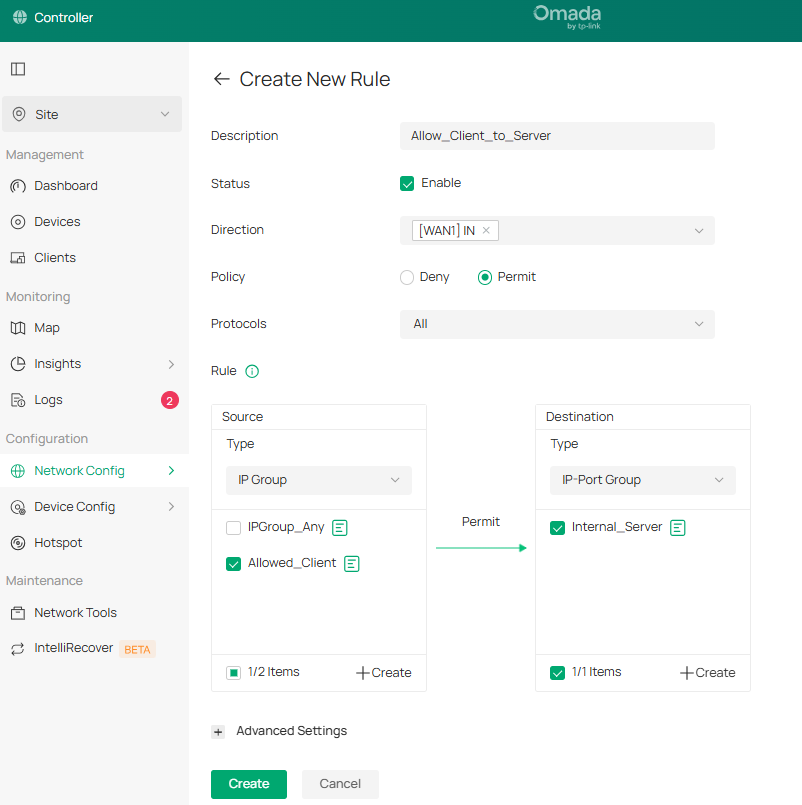
Task: Click the Advanced Settings label
Action: [292, 731]
